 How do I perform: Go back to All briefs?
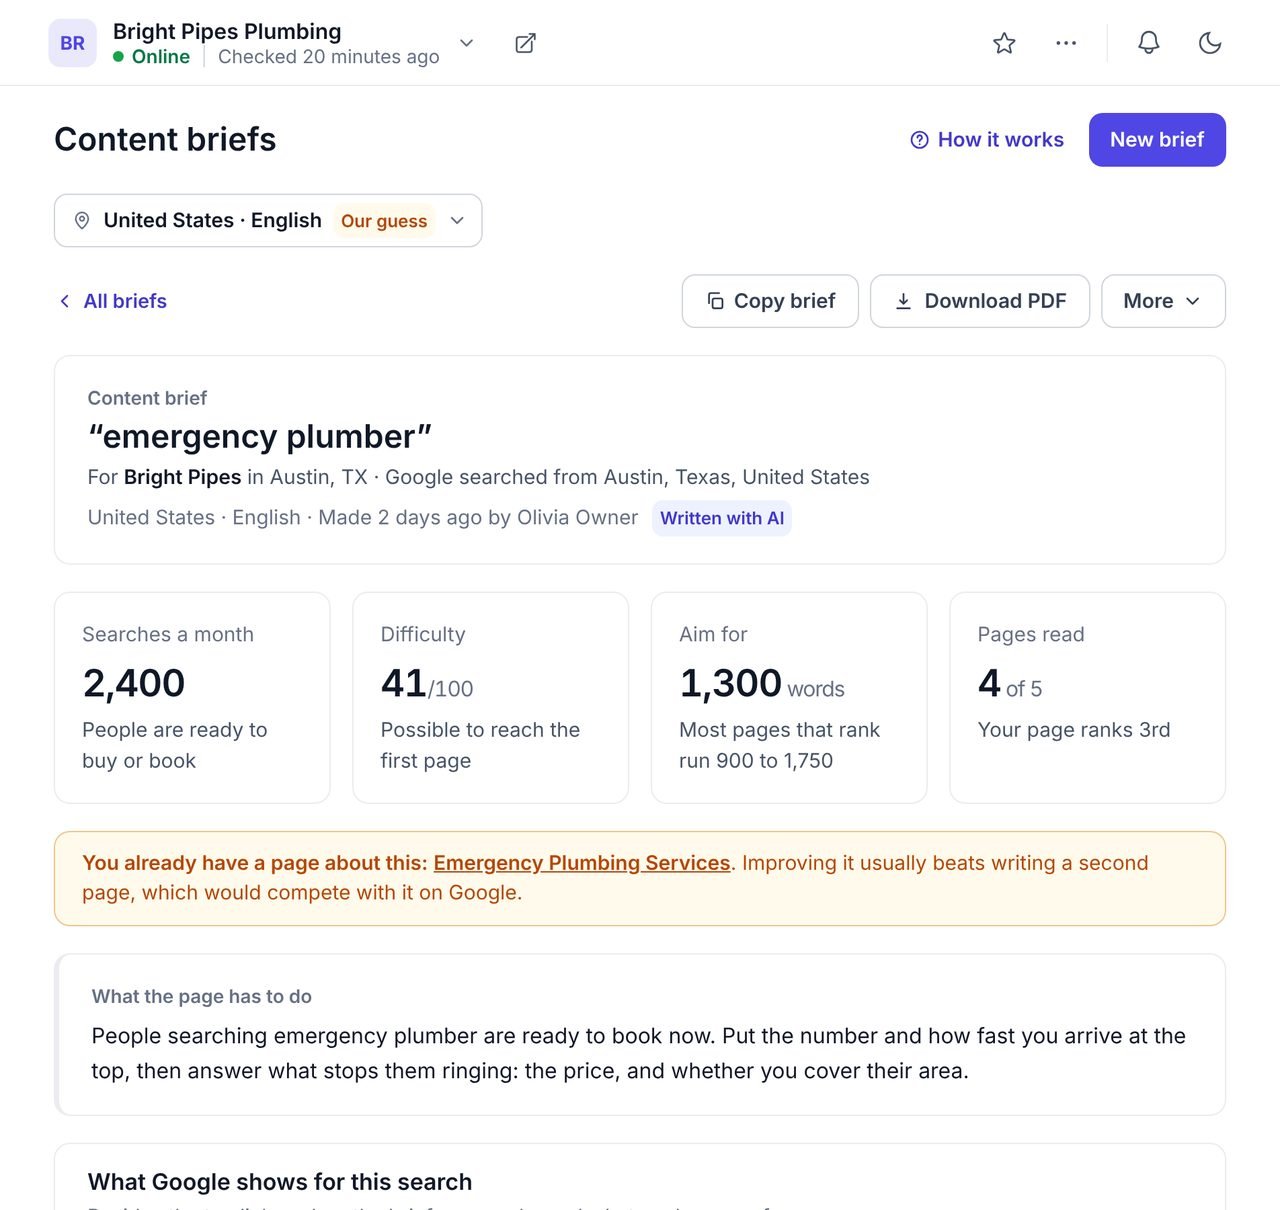[112, 301]
